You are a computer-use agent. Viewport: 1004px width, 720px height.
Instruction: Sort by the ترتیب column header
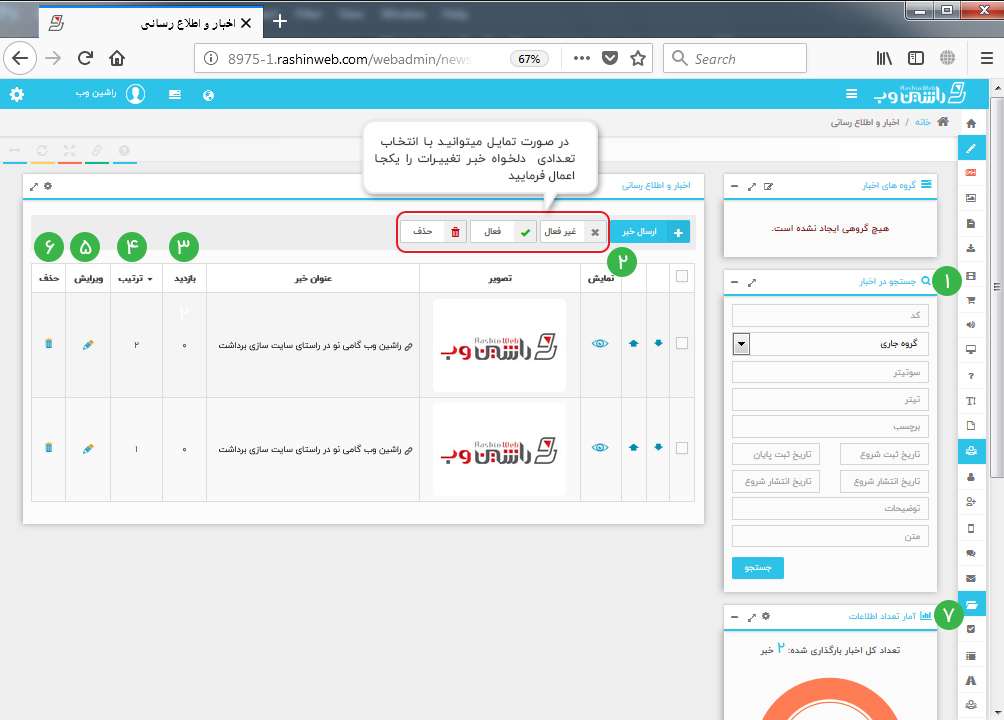pos(135,279)
